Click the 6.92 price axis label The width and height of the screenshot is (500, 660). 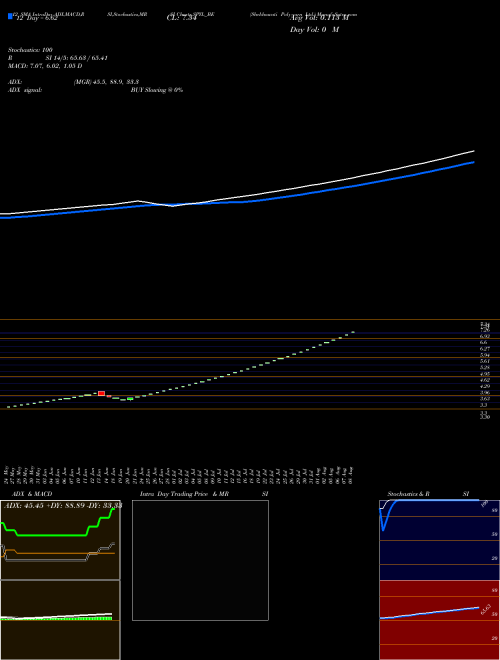pos(484,336)
